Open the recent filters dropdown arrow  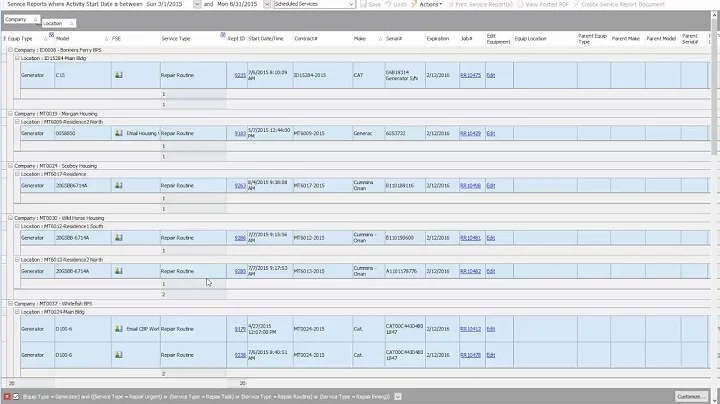(398, 397)
